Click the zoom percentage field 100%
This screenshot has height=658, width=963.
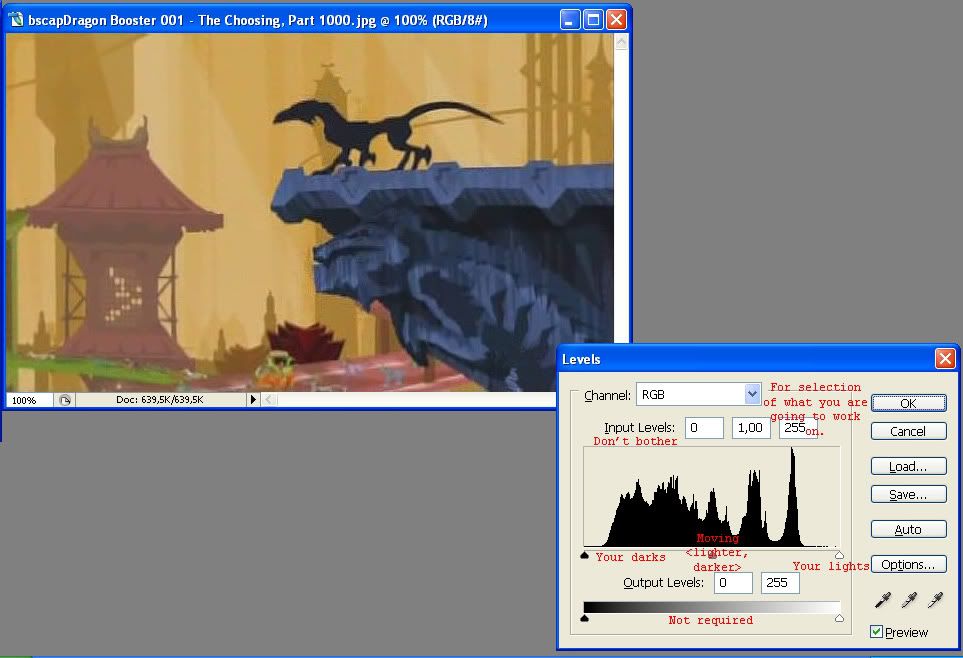(x=29, y=400)
